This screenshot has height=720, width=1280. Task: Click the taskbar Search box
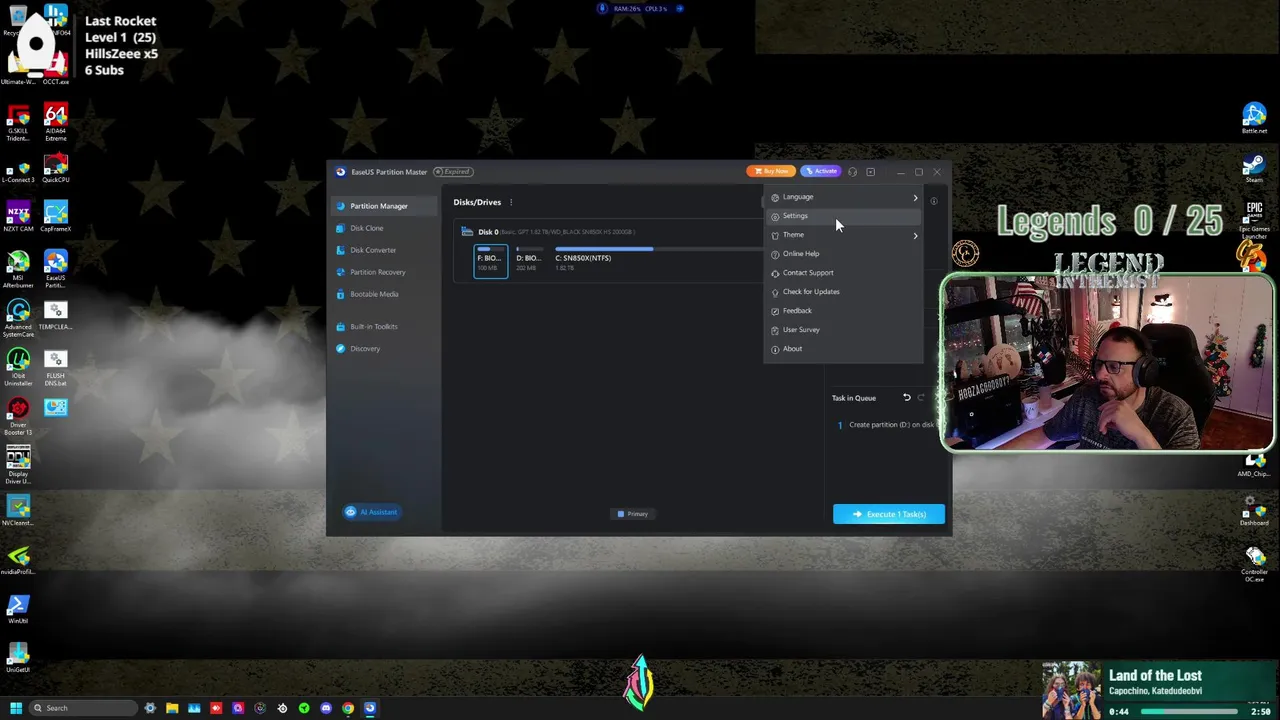[83, 708]
